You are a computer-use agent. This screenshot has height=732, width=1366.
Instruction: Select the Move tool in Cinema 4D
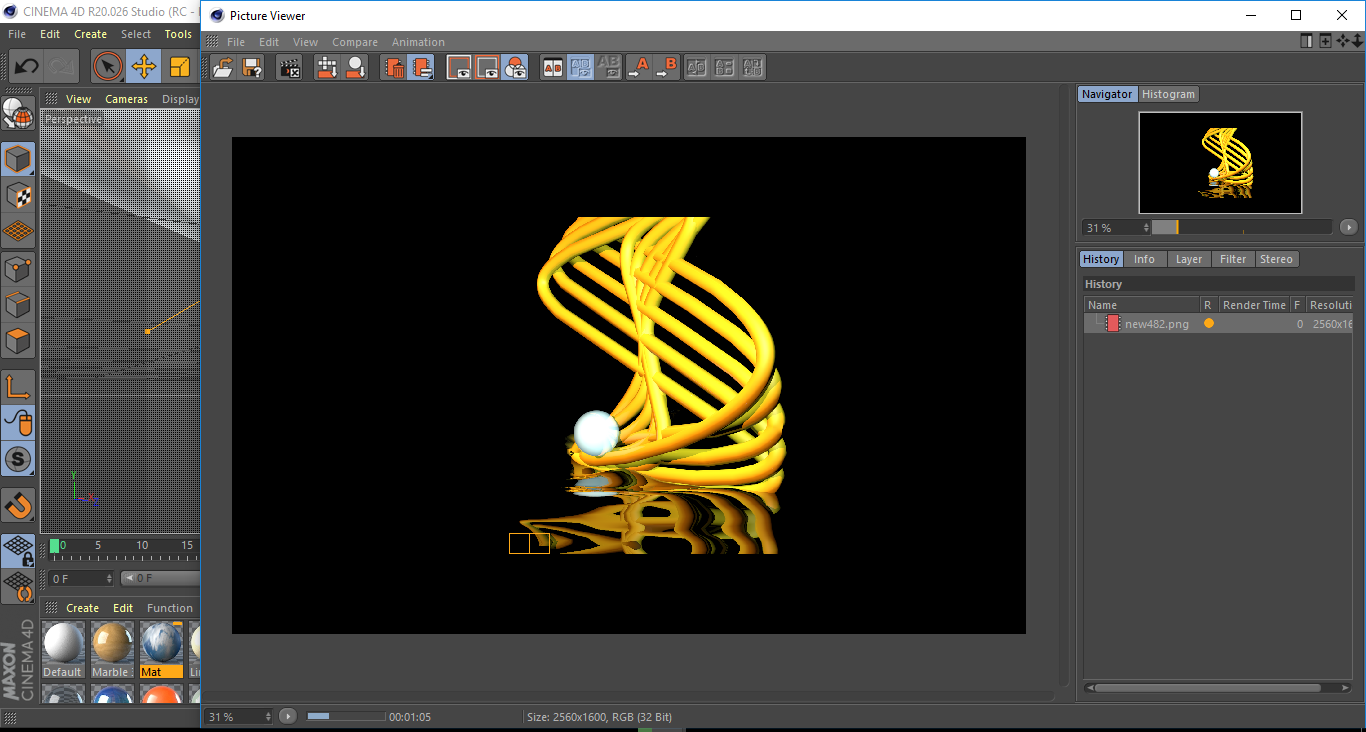pyautogui.click(x=143, y=67)
